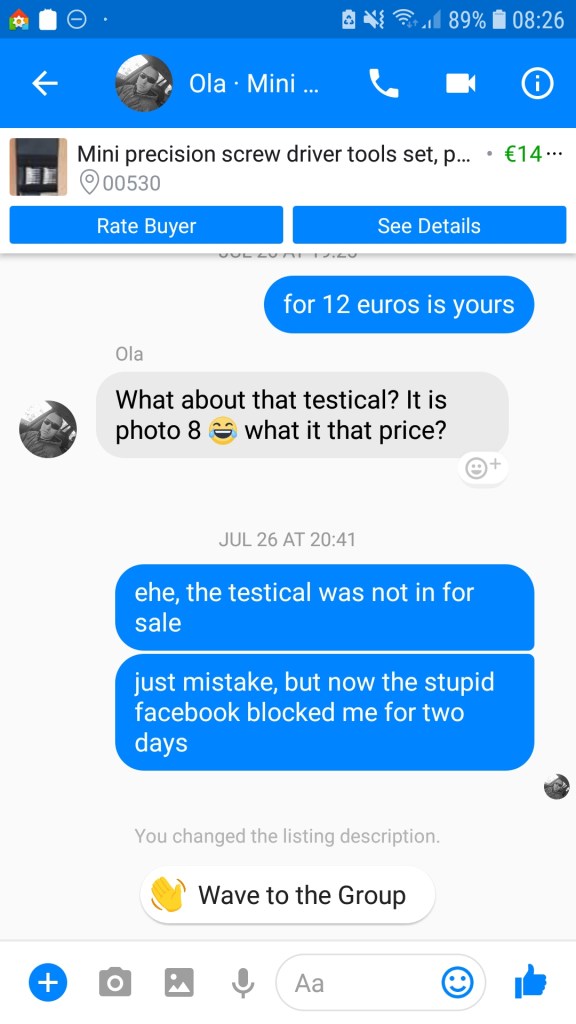This screenshot has width=576, height=1024.
Task: Open the emoji picker in the message field
Action: [457, 982]
